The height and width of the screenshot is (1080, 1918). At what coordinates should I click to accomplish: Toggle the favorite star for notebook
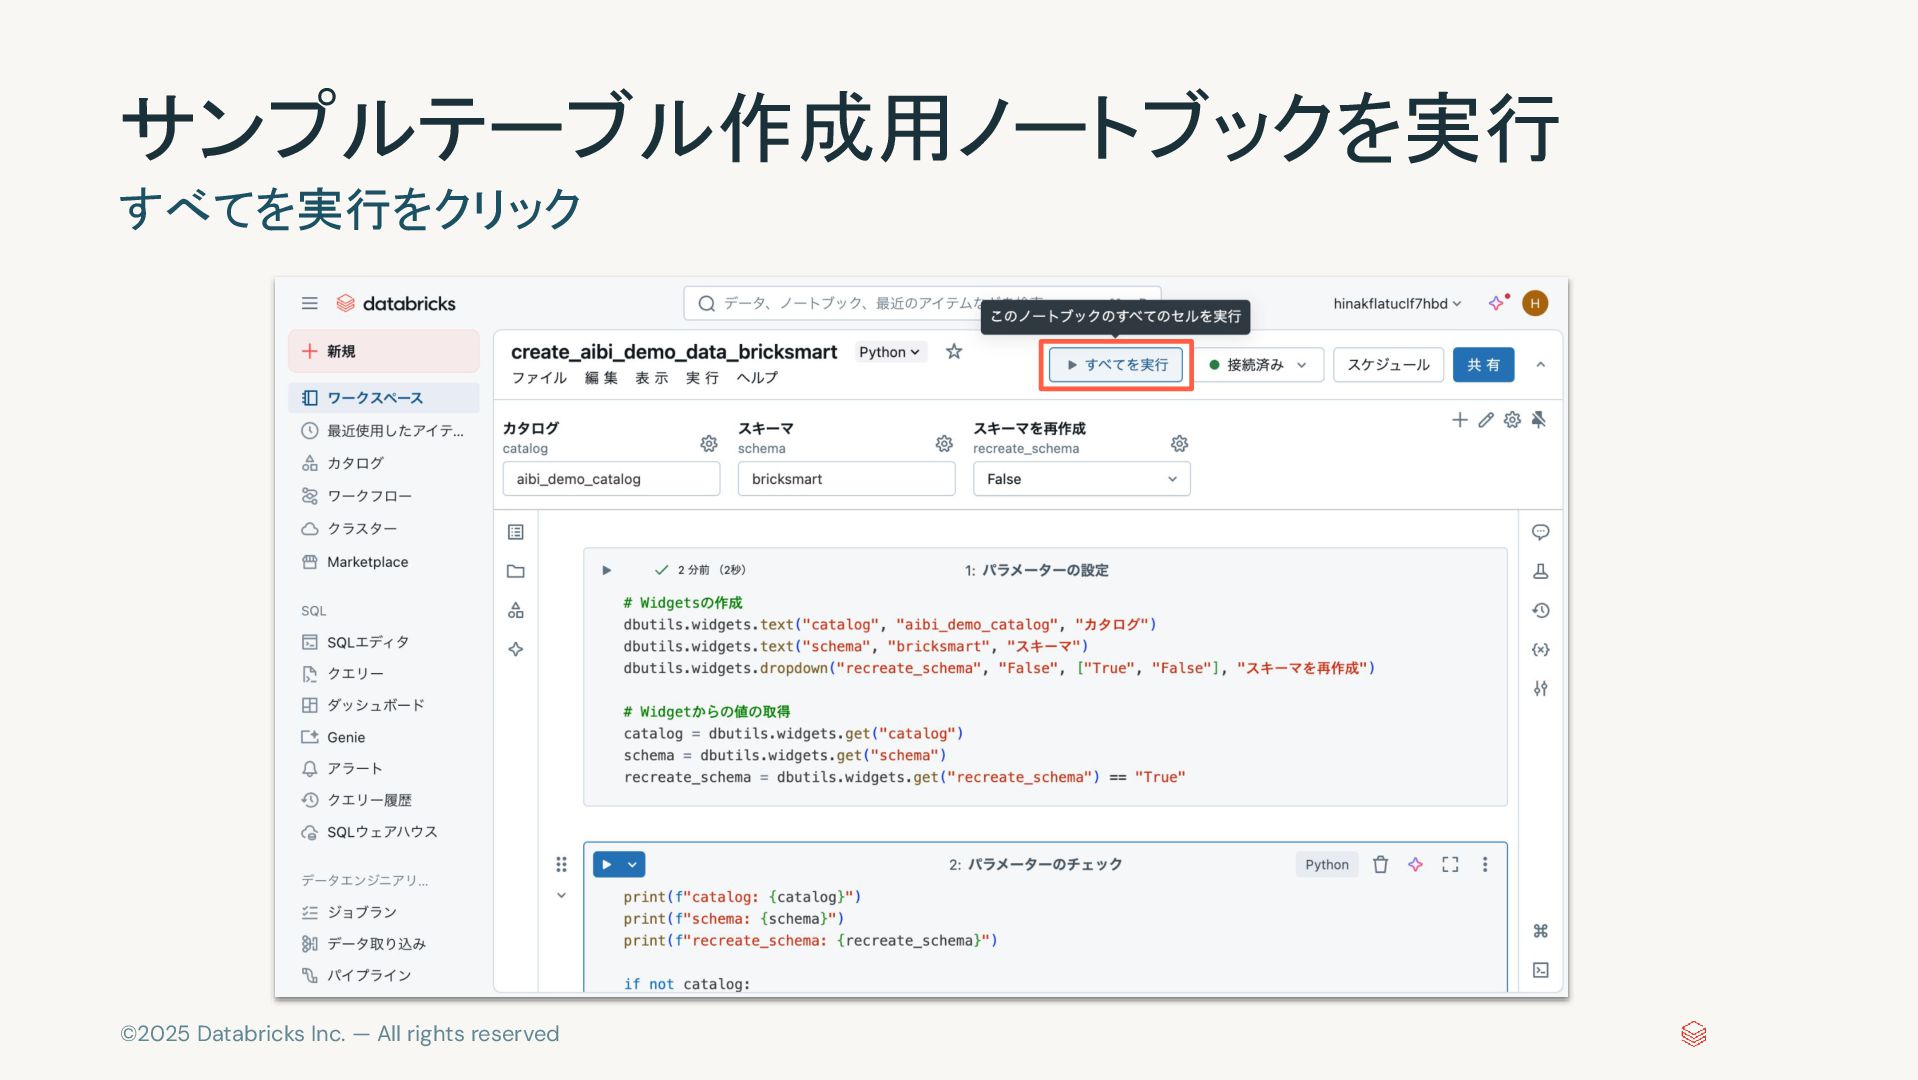(954, 351)
